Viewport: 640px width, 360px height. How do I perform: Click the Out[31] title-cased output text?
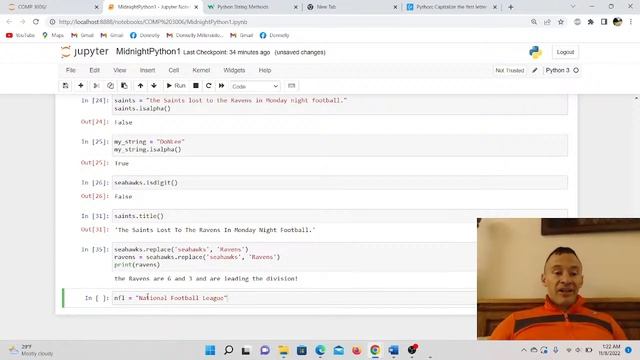click(x=215, y=230)
